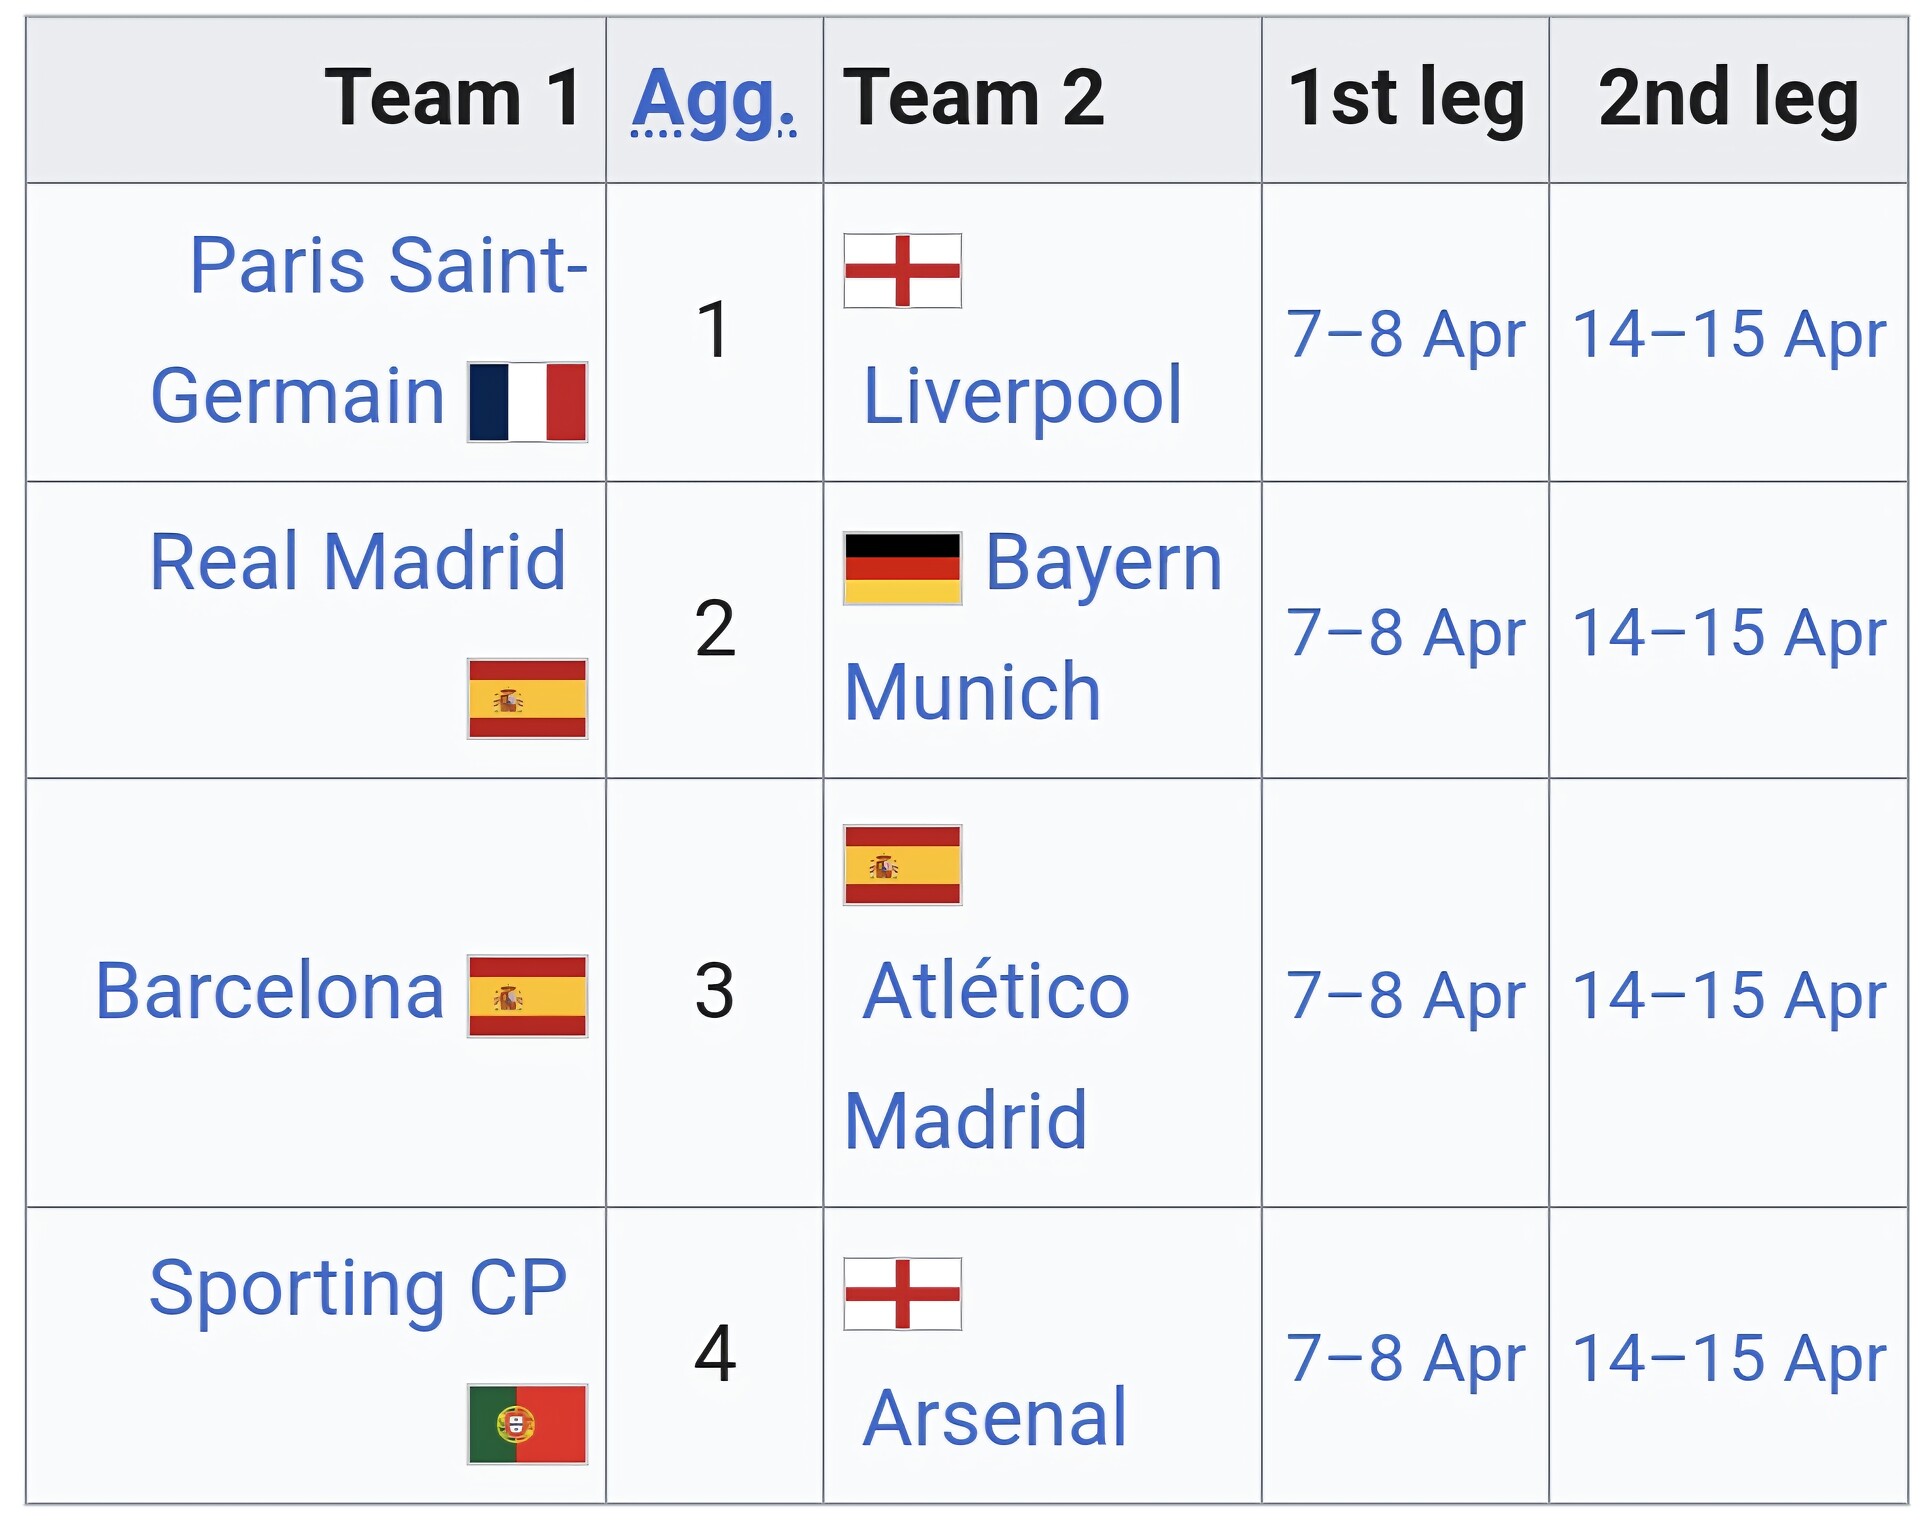Click the Portugal flag under Sporting CP
This screenshot has height=1534, width=1920.
pos(527,1424)
